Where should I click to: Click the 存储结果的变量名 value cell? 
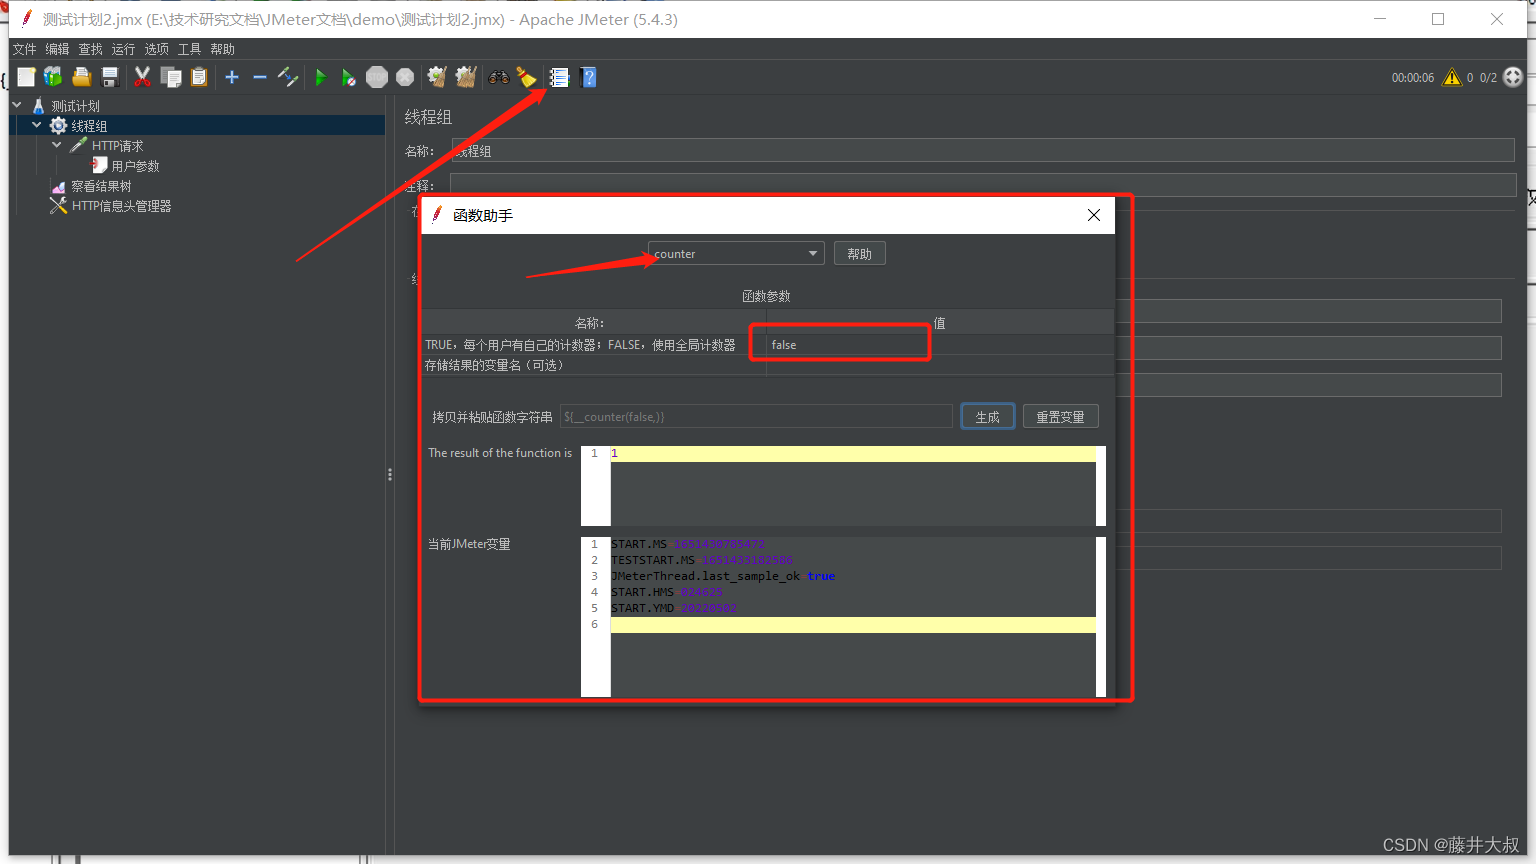940,365
